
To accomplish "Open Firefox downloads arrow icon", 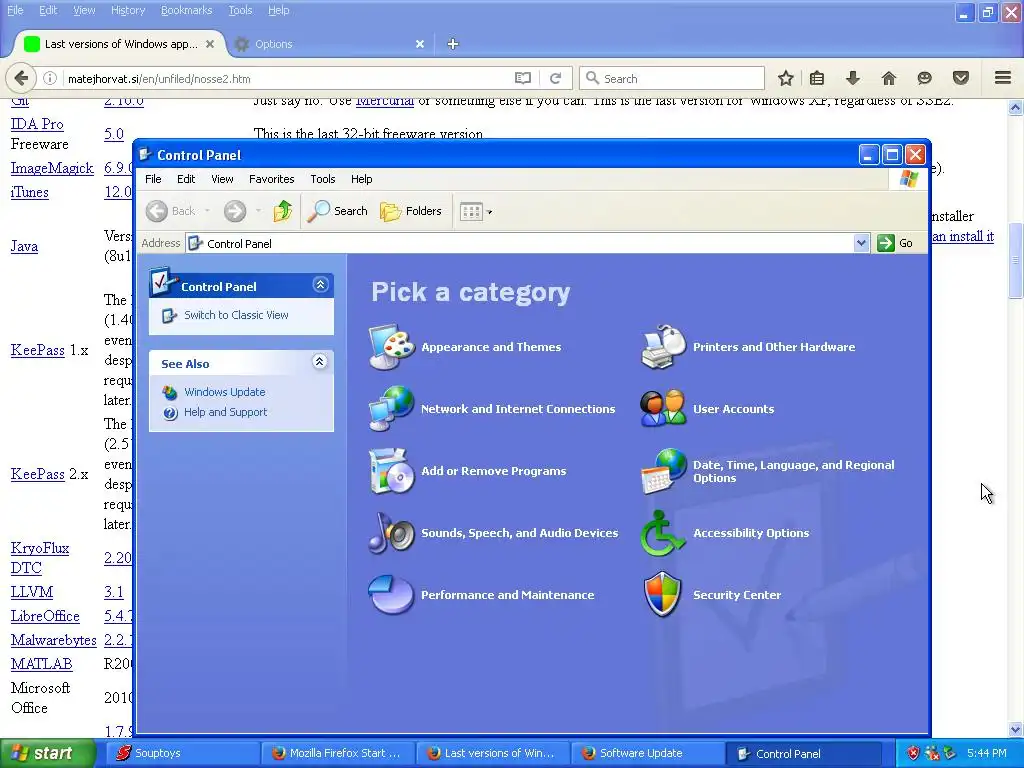I will [852, 78].
